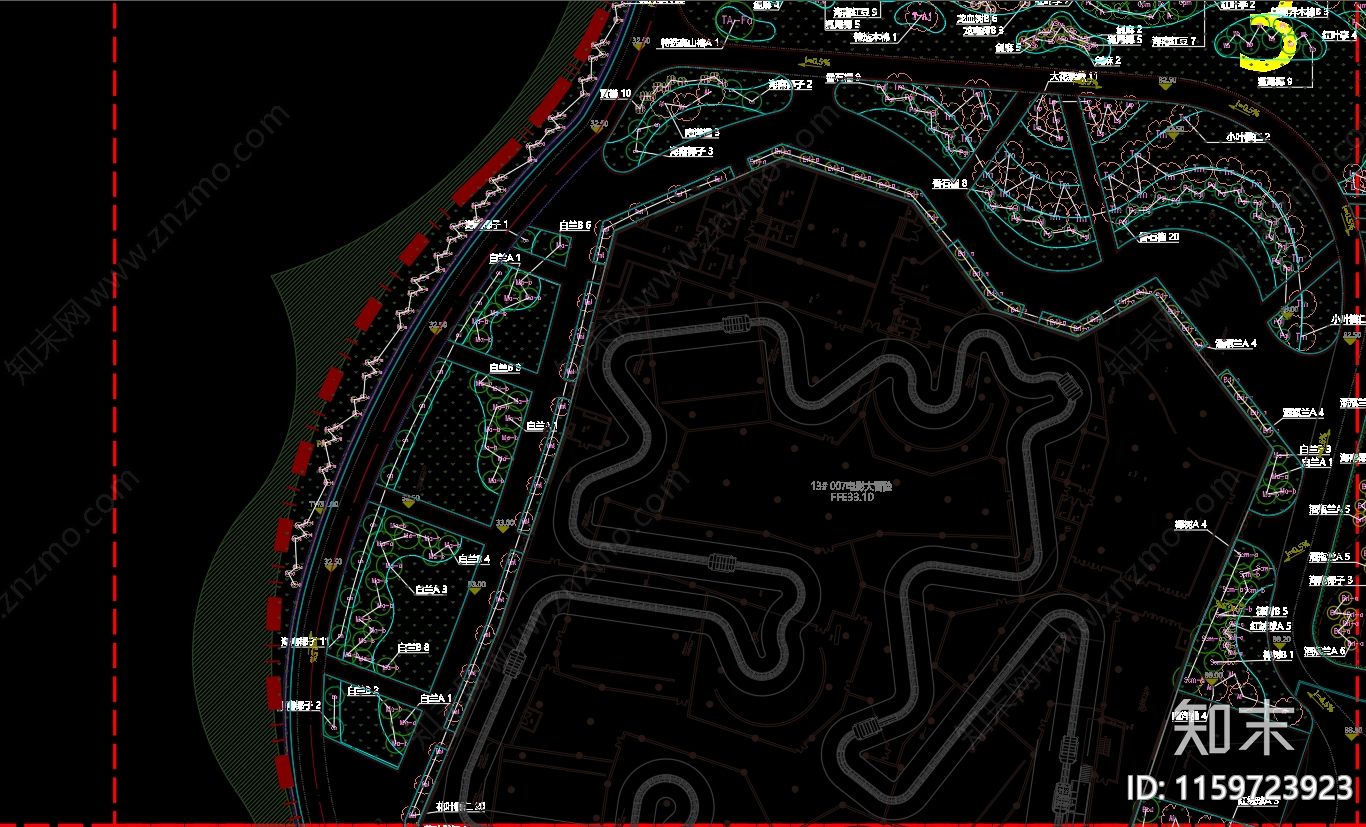Click the "大花紫薇 11" tree annotation
The image size is (1366, 827).
1073,76
